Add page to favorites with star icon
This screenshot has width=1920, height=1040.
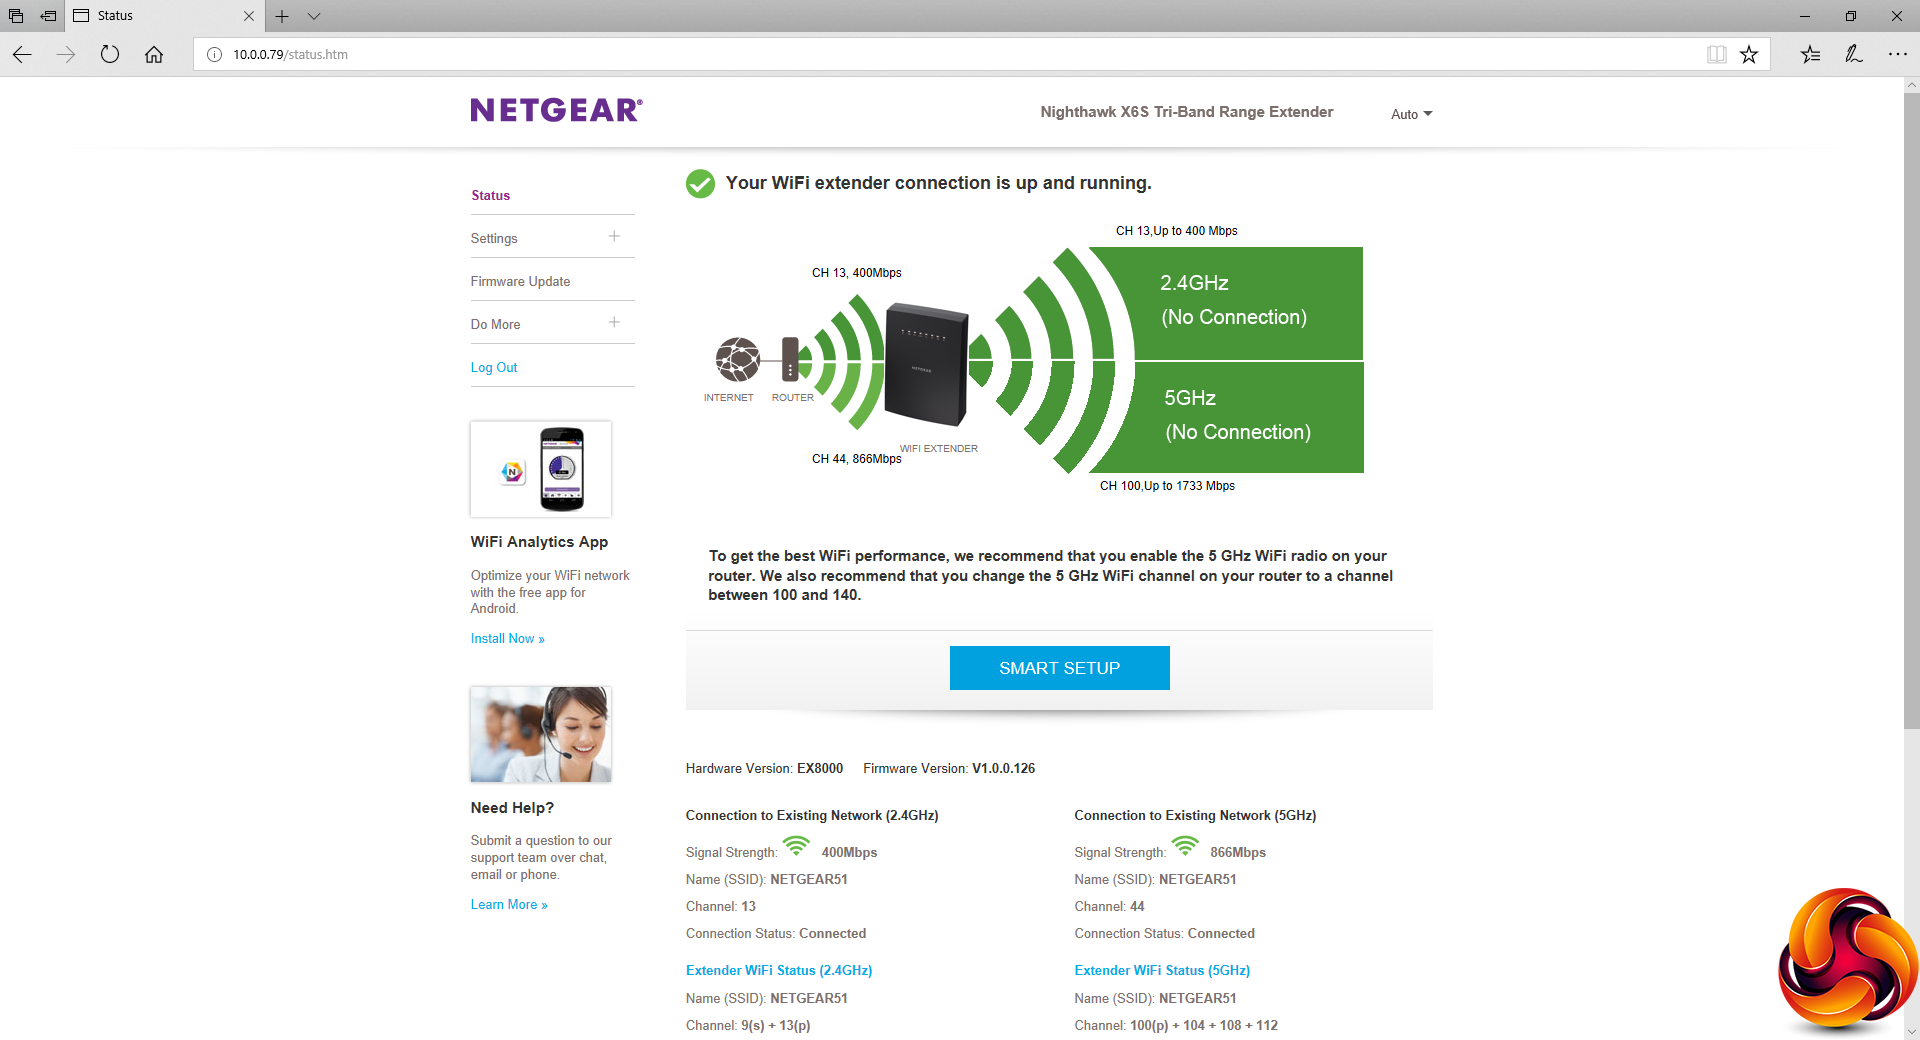1749,54
